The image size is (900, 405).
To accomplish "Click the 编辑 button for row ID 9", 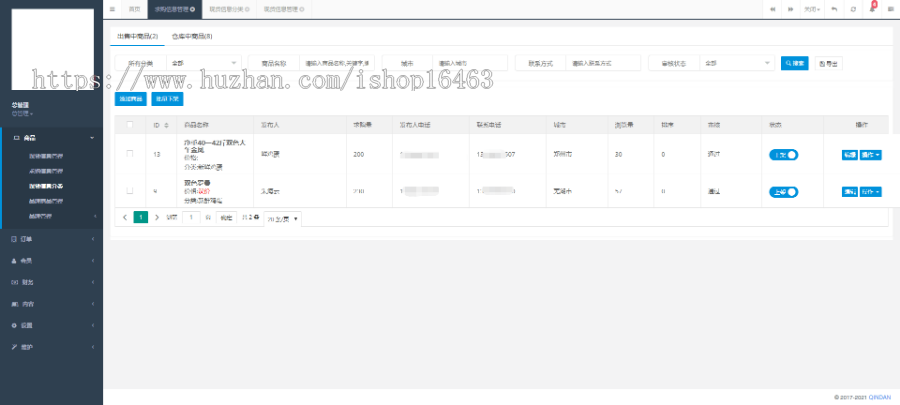I will click(849, 192).
